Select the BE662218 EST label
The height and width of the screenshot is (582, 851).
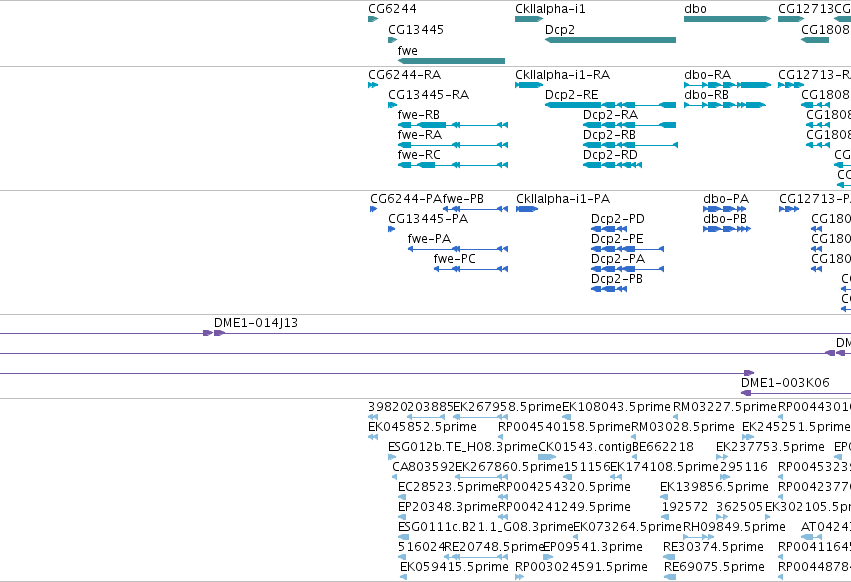click(663, 447)
